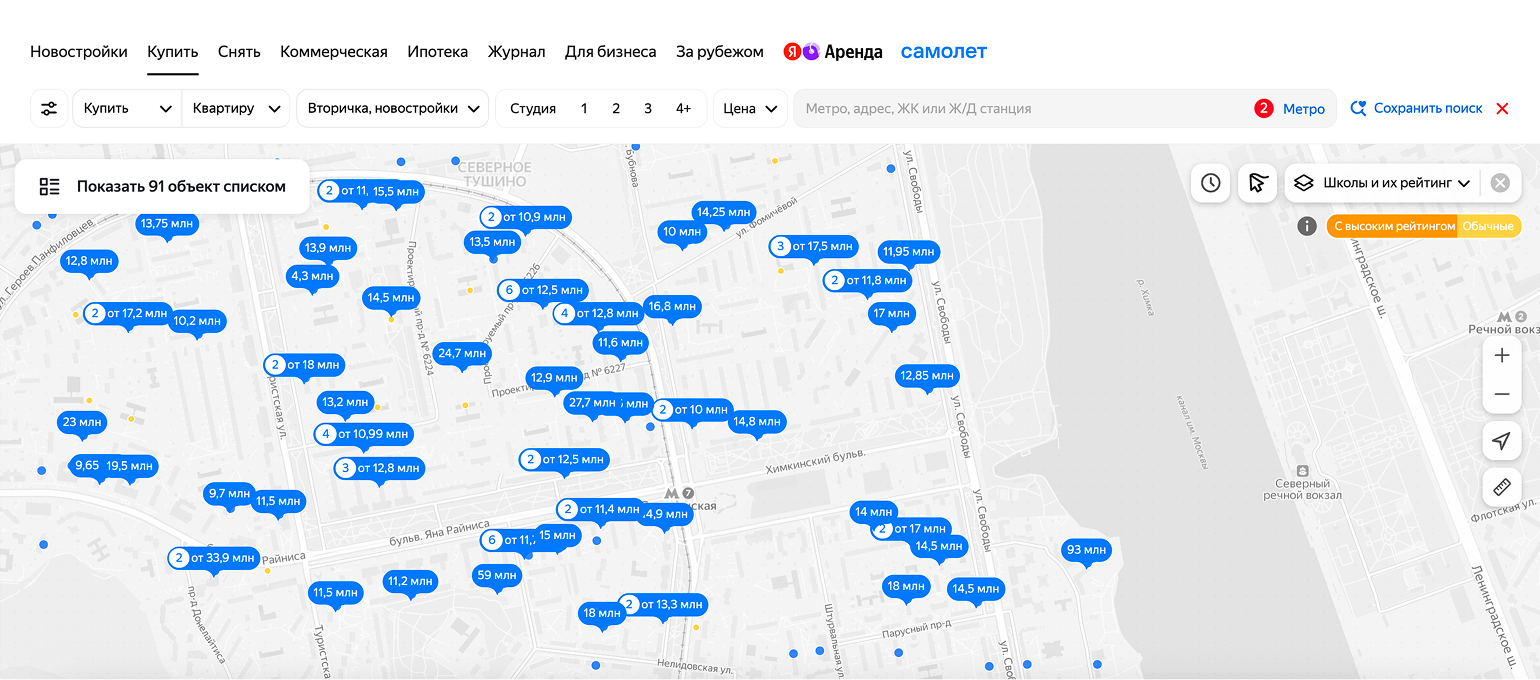
Task: Select the ruler measurement tool
Action: coord(1501,487)
